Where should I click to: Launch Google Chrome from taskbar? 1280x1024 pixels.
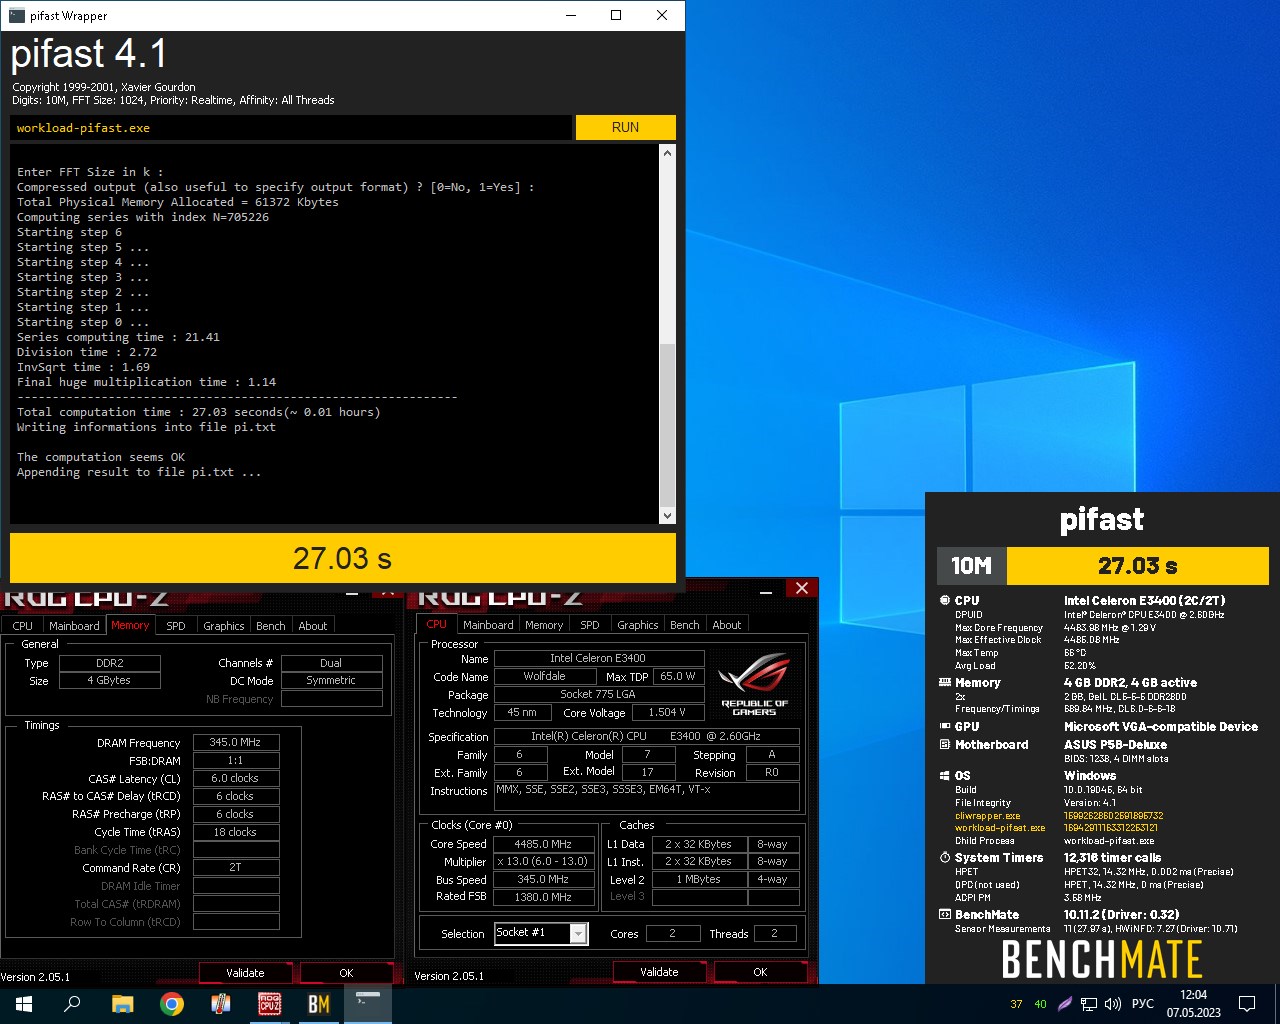point(172,1004)
